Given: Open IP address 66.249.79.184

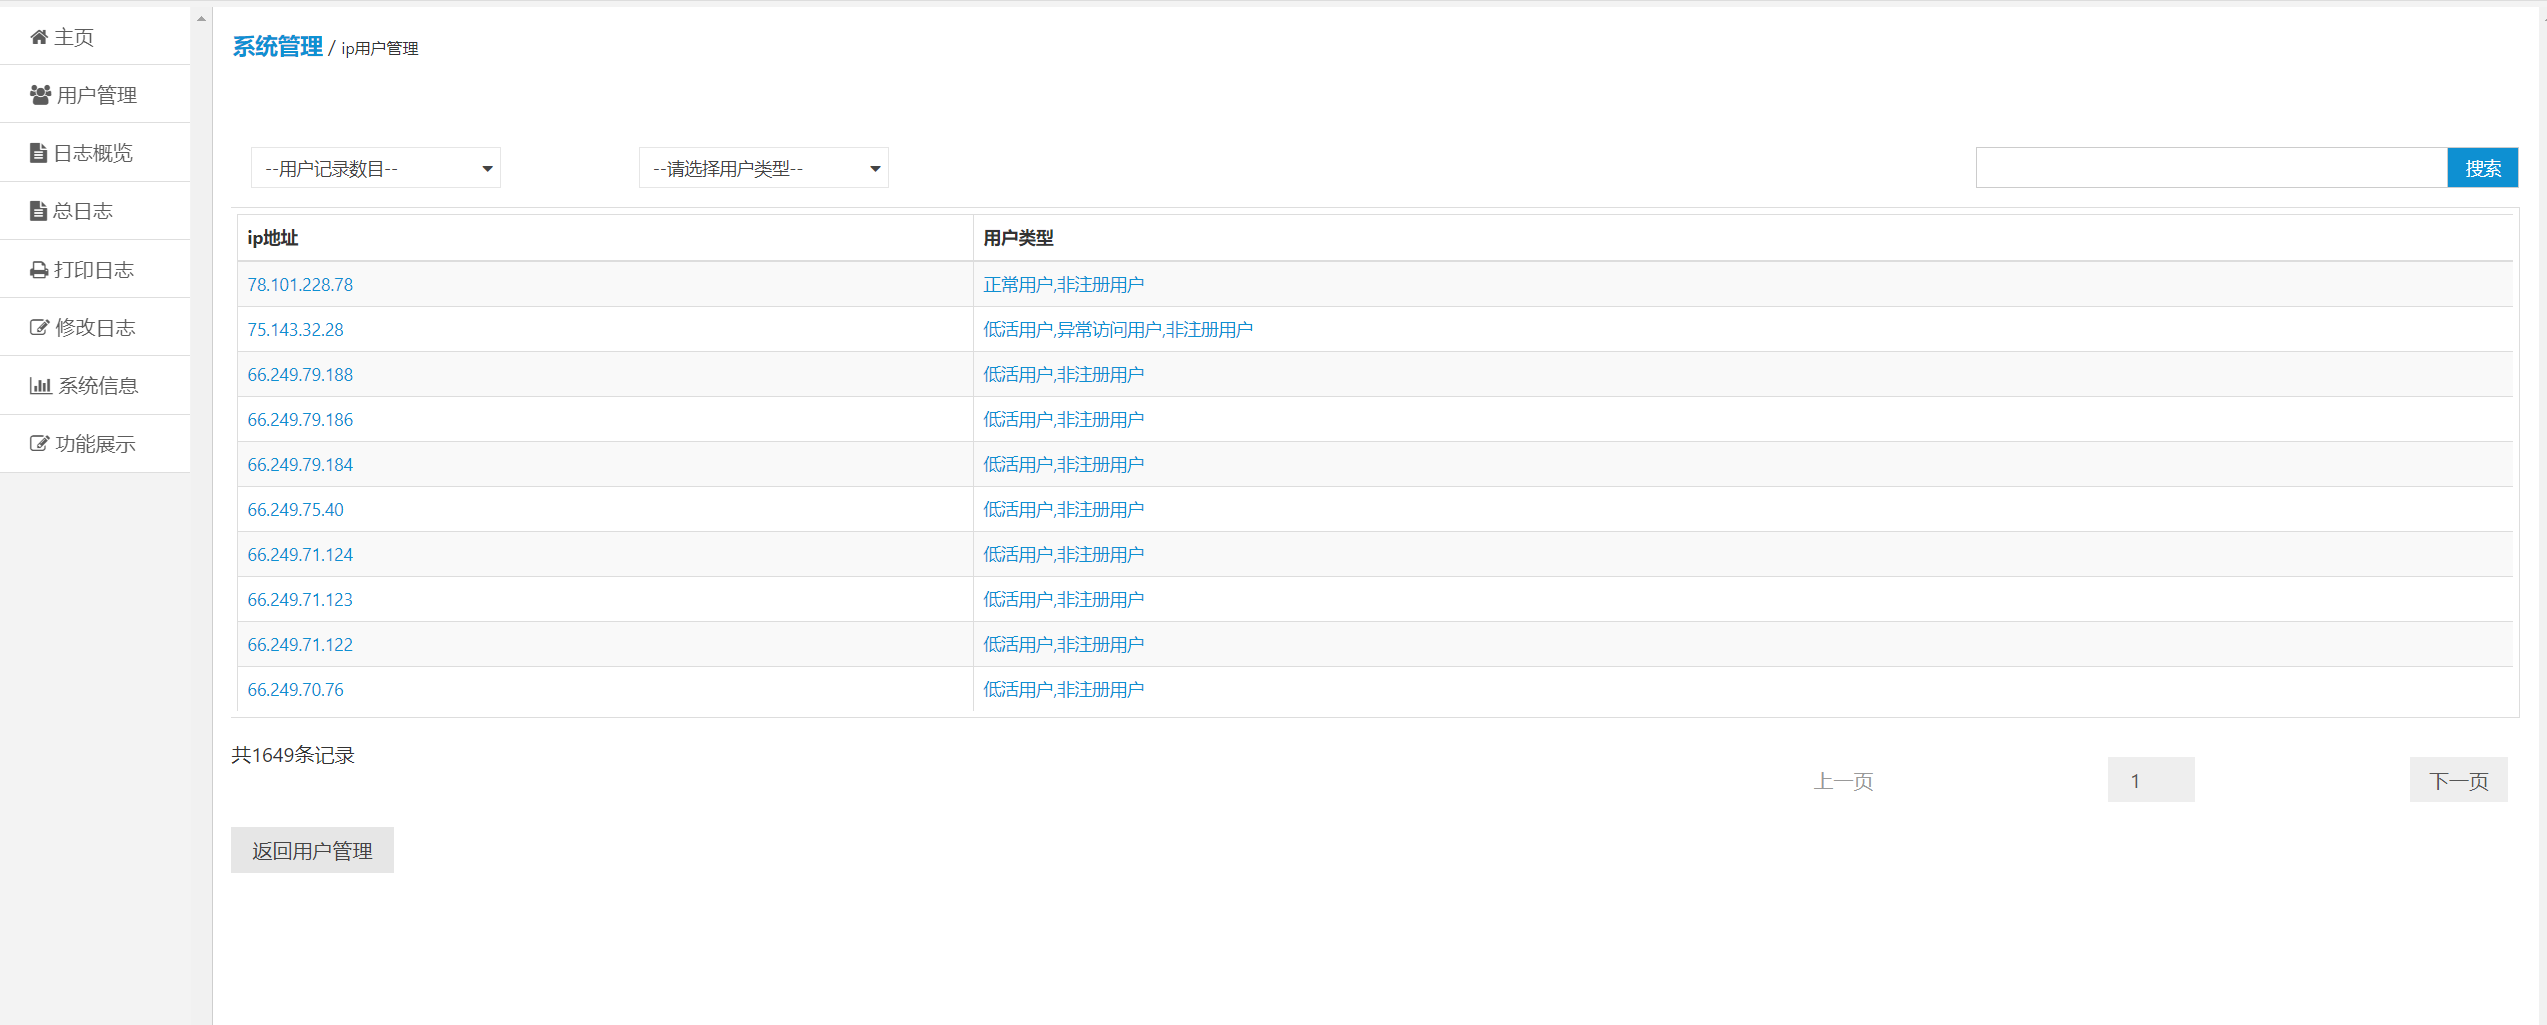Looking at the screenshot, I should (x=300, y=465).
